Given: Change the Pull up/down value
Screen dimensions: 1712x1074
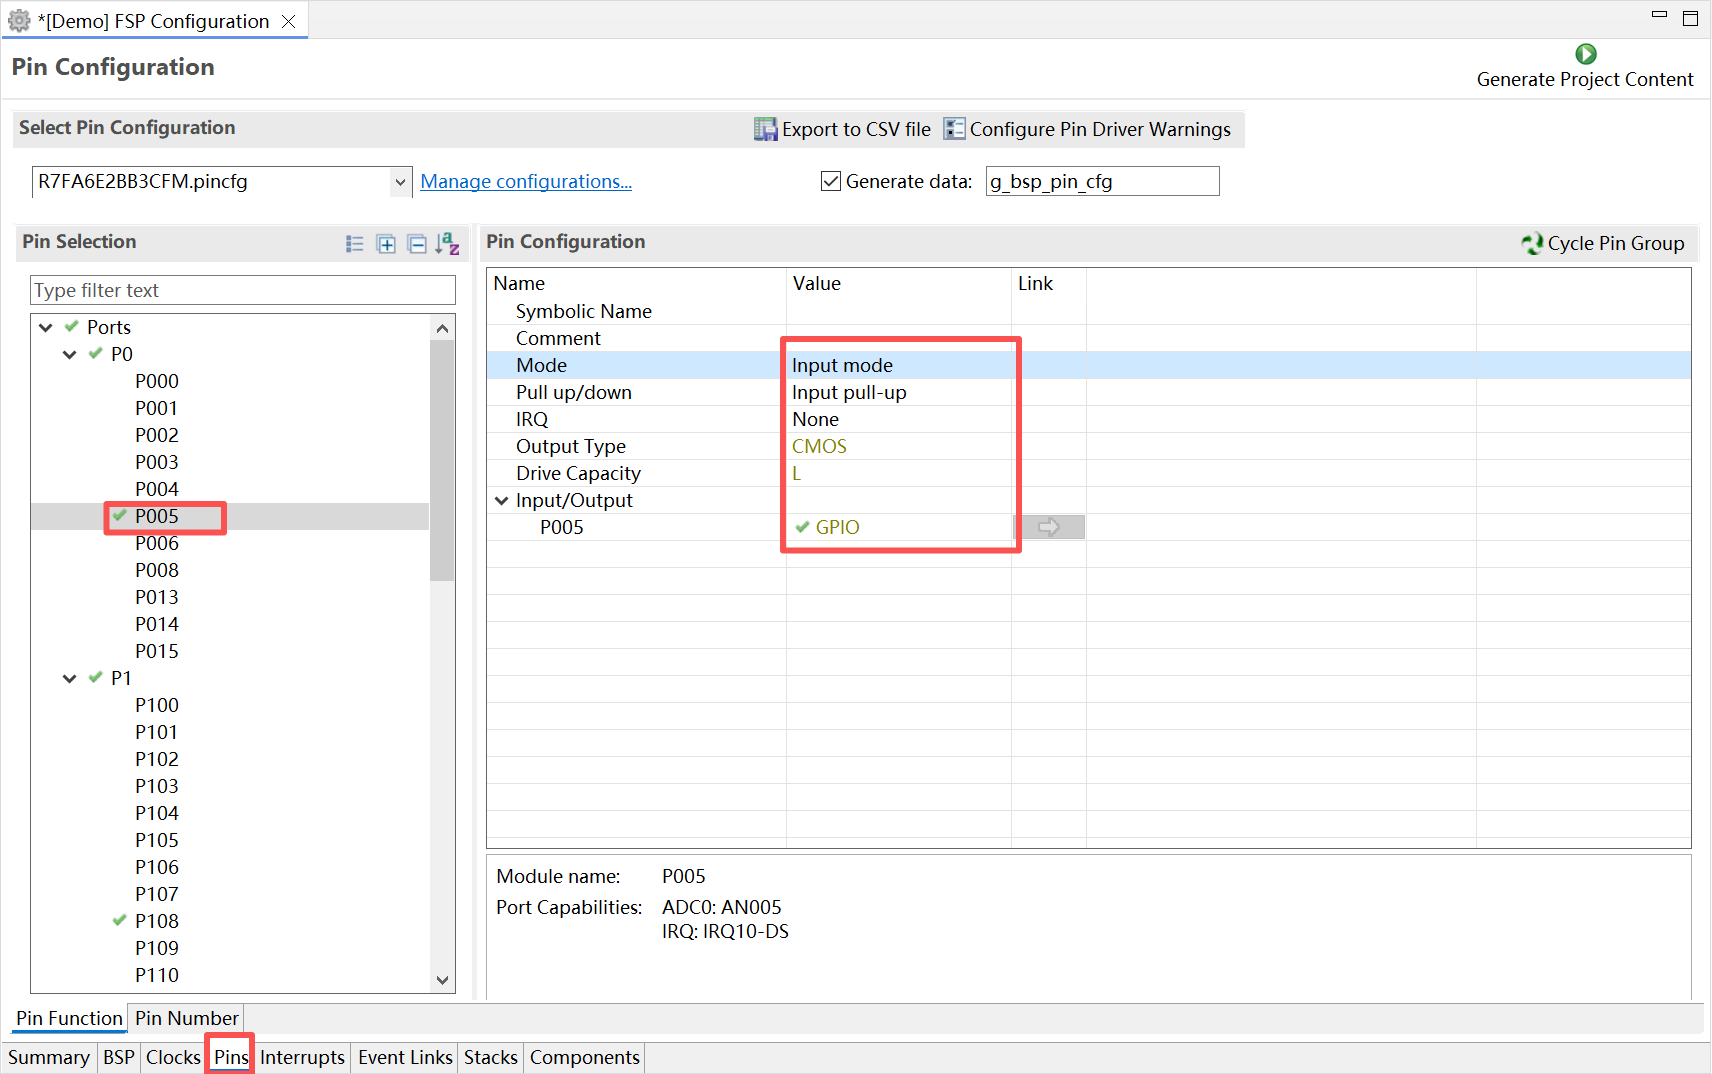Looking at the screenshot, I should pos(899,392).
